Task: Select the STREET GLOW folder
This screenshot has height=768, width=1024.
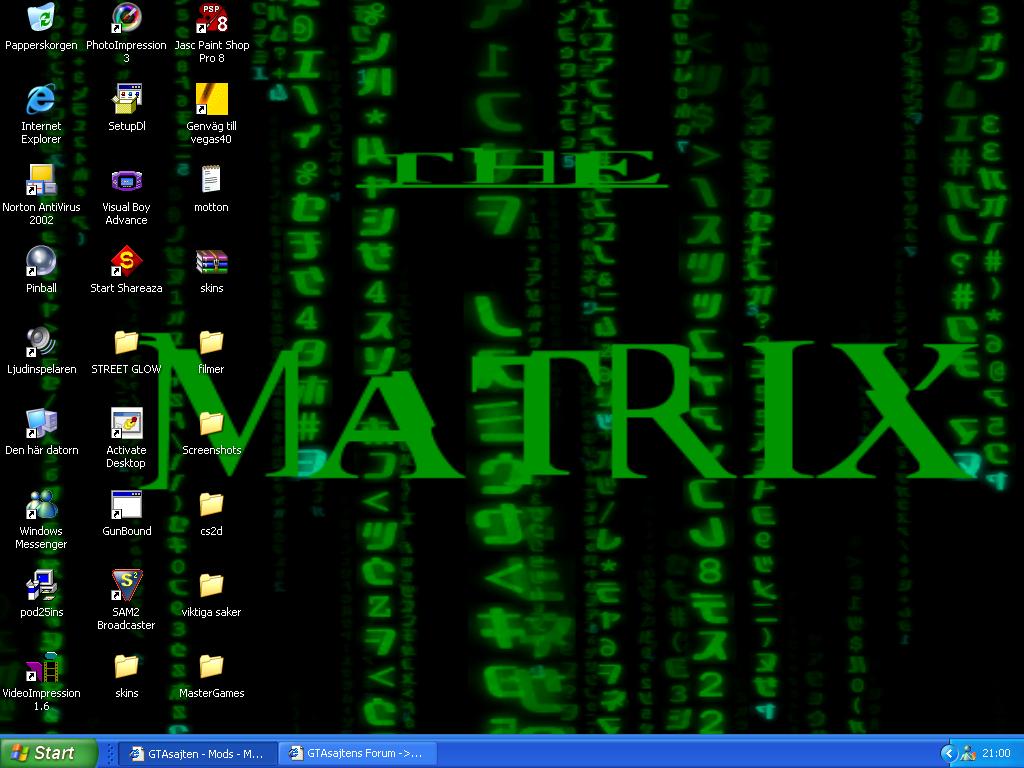Action: point(126,342)
